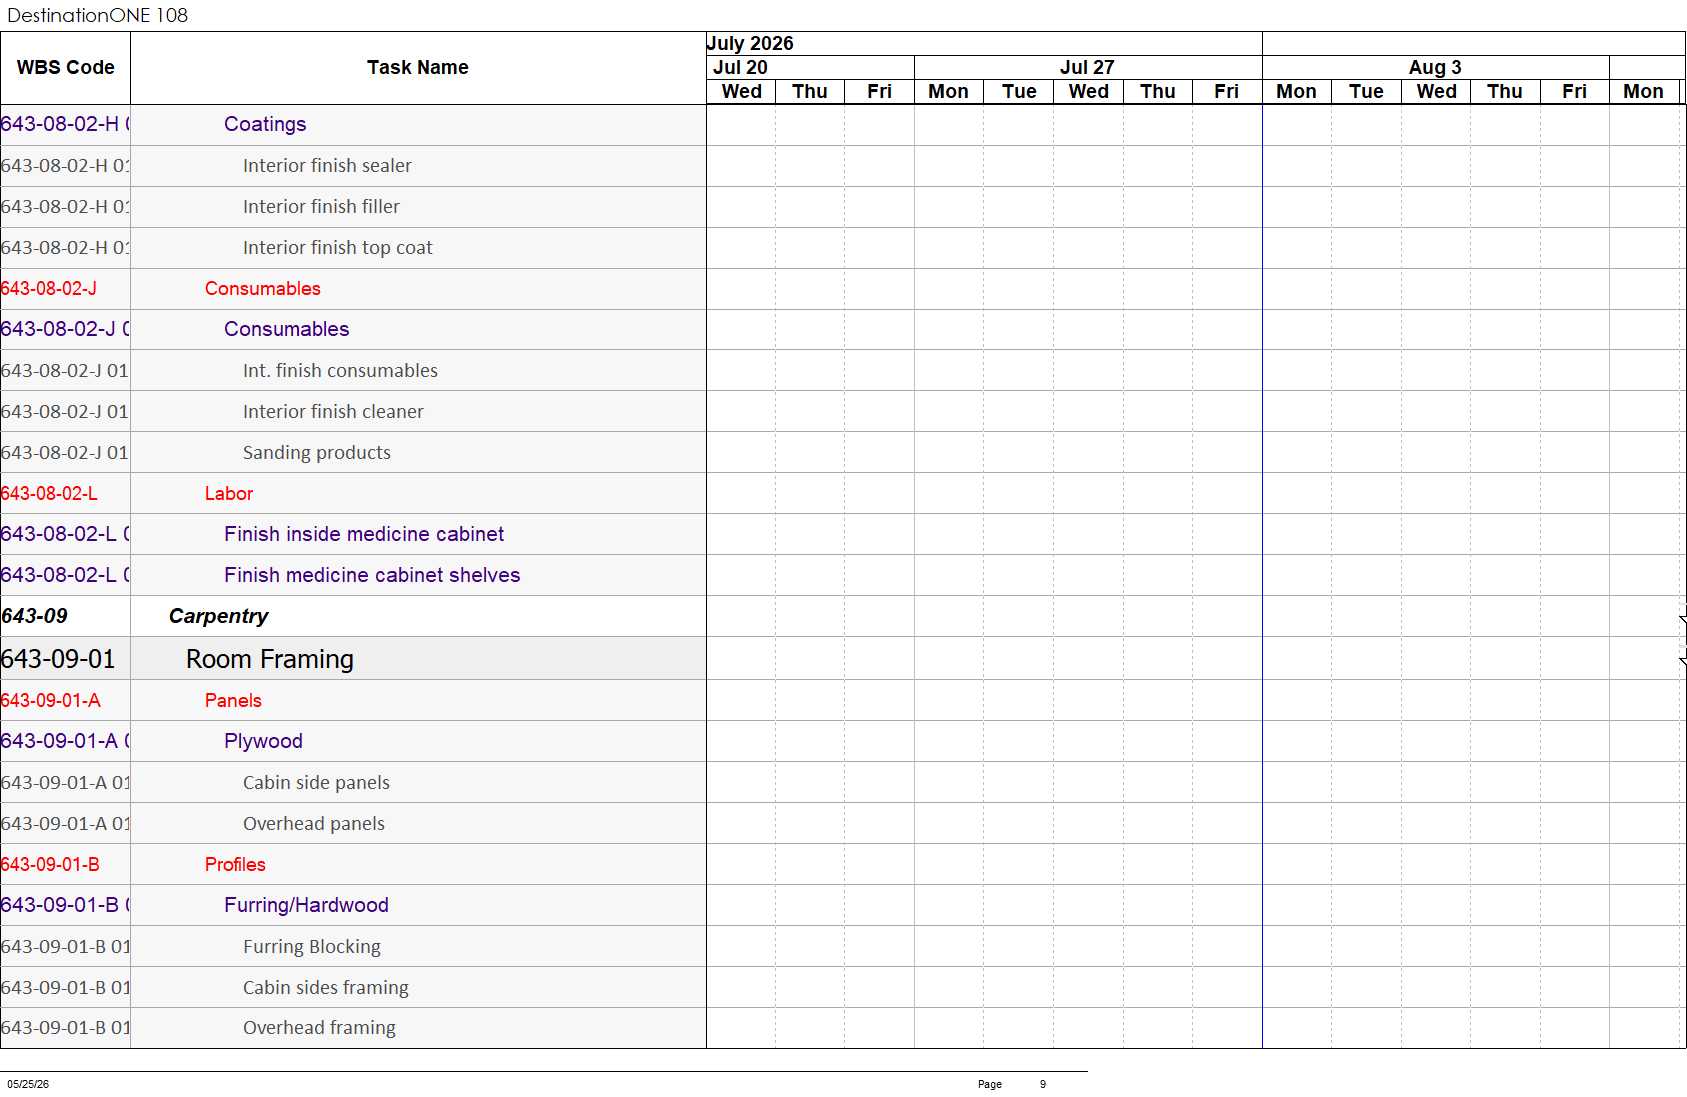Viewport: 1687px width, 1097px height.
Task: Select the 'Furring/Hardwood' subgroup
Action: 306,906
